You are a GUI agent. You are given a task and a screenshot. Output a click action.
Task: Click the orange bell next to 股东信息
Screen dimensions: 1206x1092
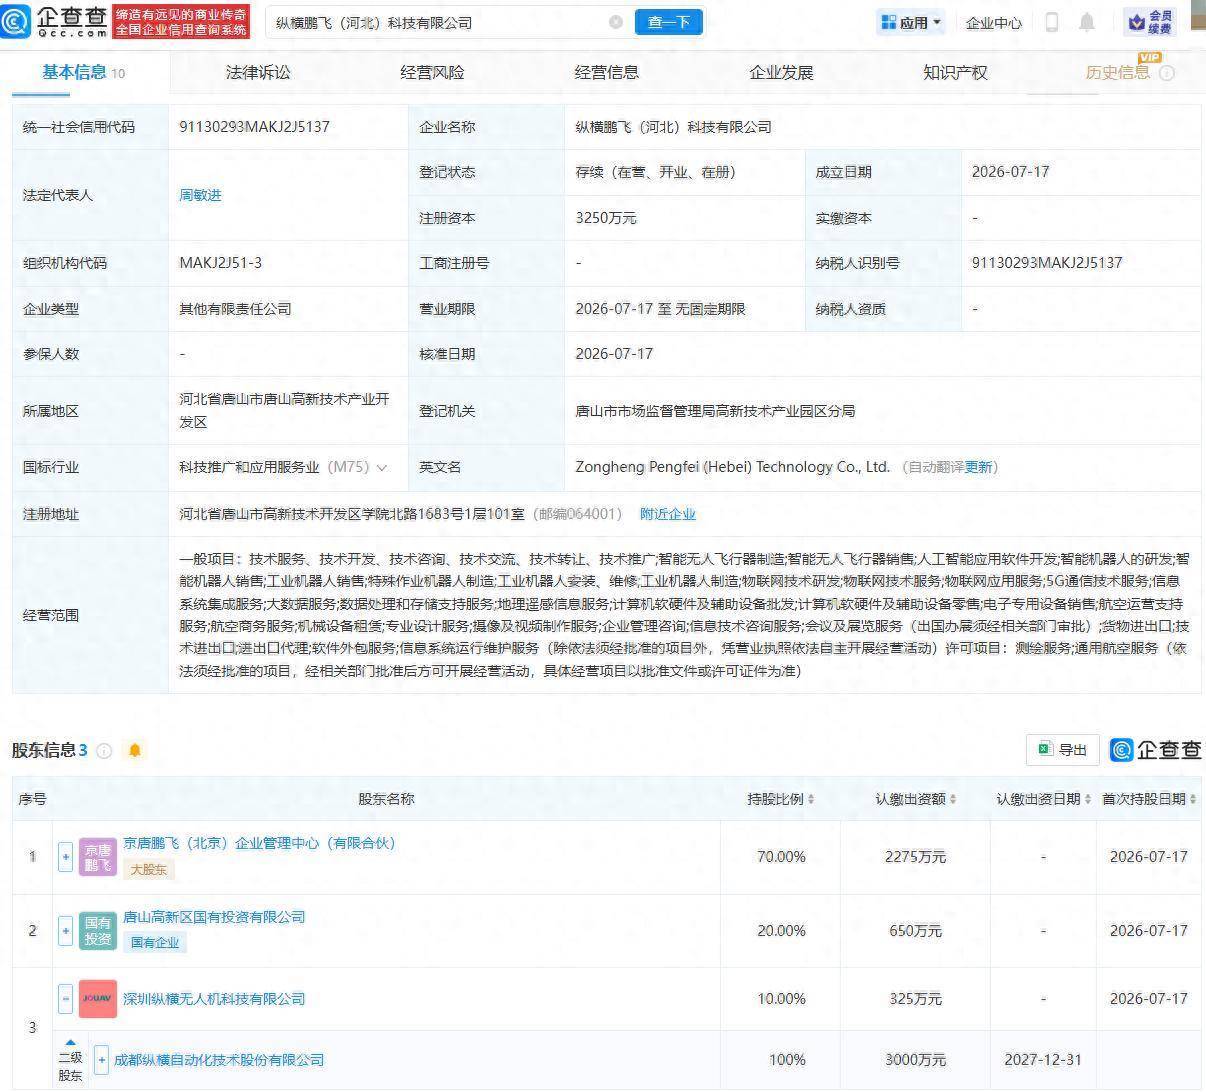coord(135,750)
